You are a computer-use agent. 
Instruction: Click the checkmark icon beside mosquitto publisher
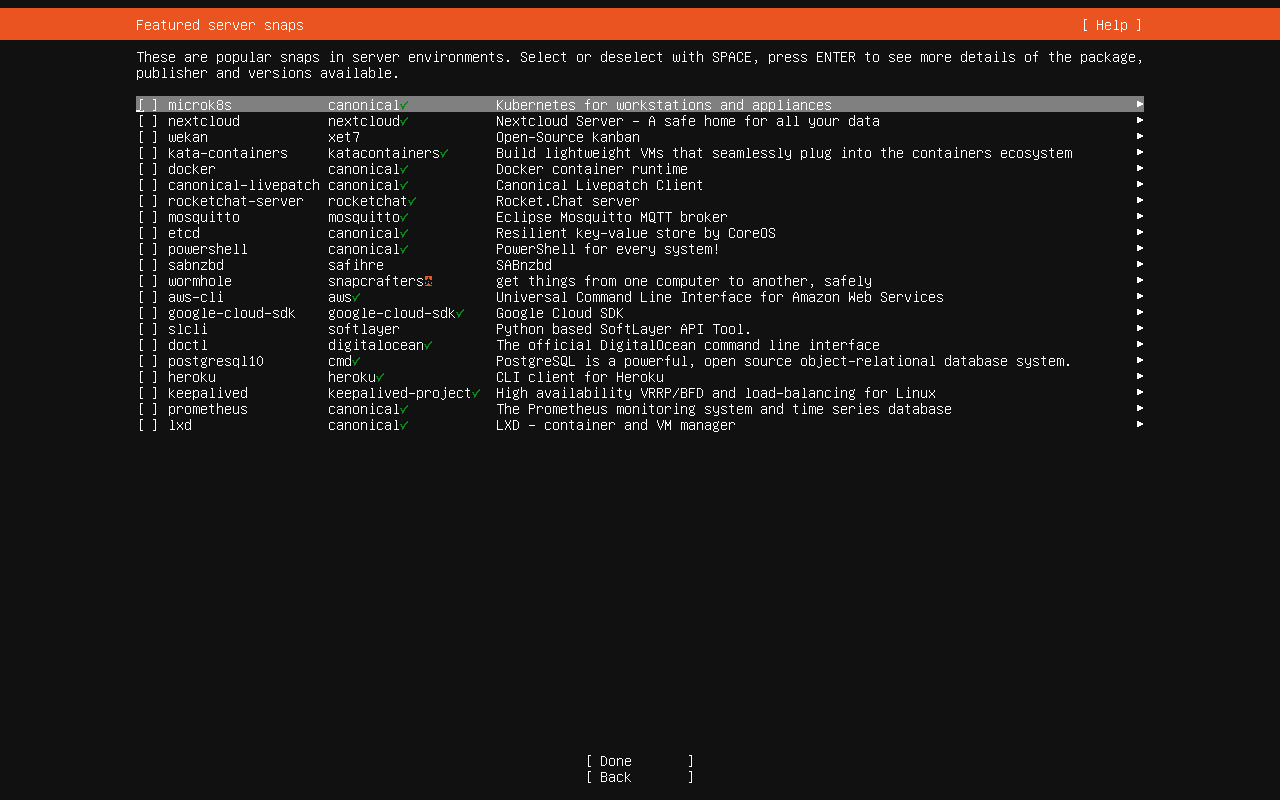point(404,217)
